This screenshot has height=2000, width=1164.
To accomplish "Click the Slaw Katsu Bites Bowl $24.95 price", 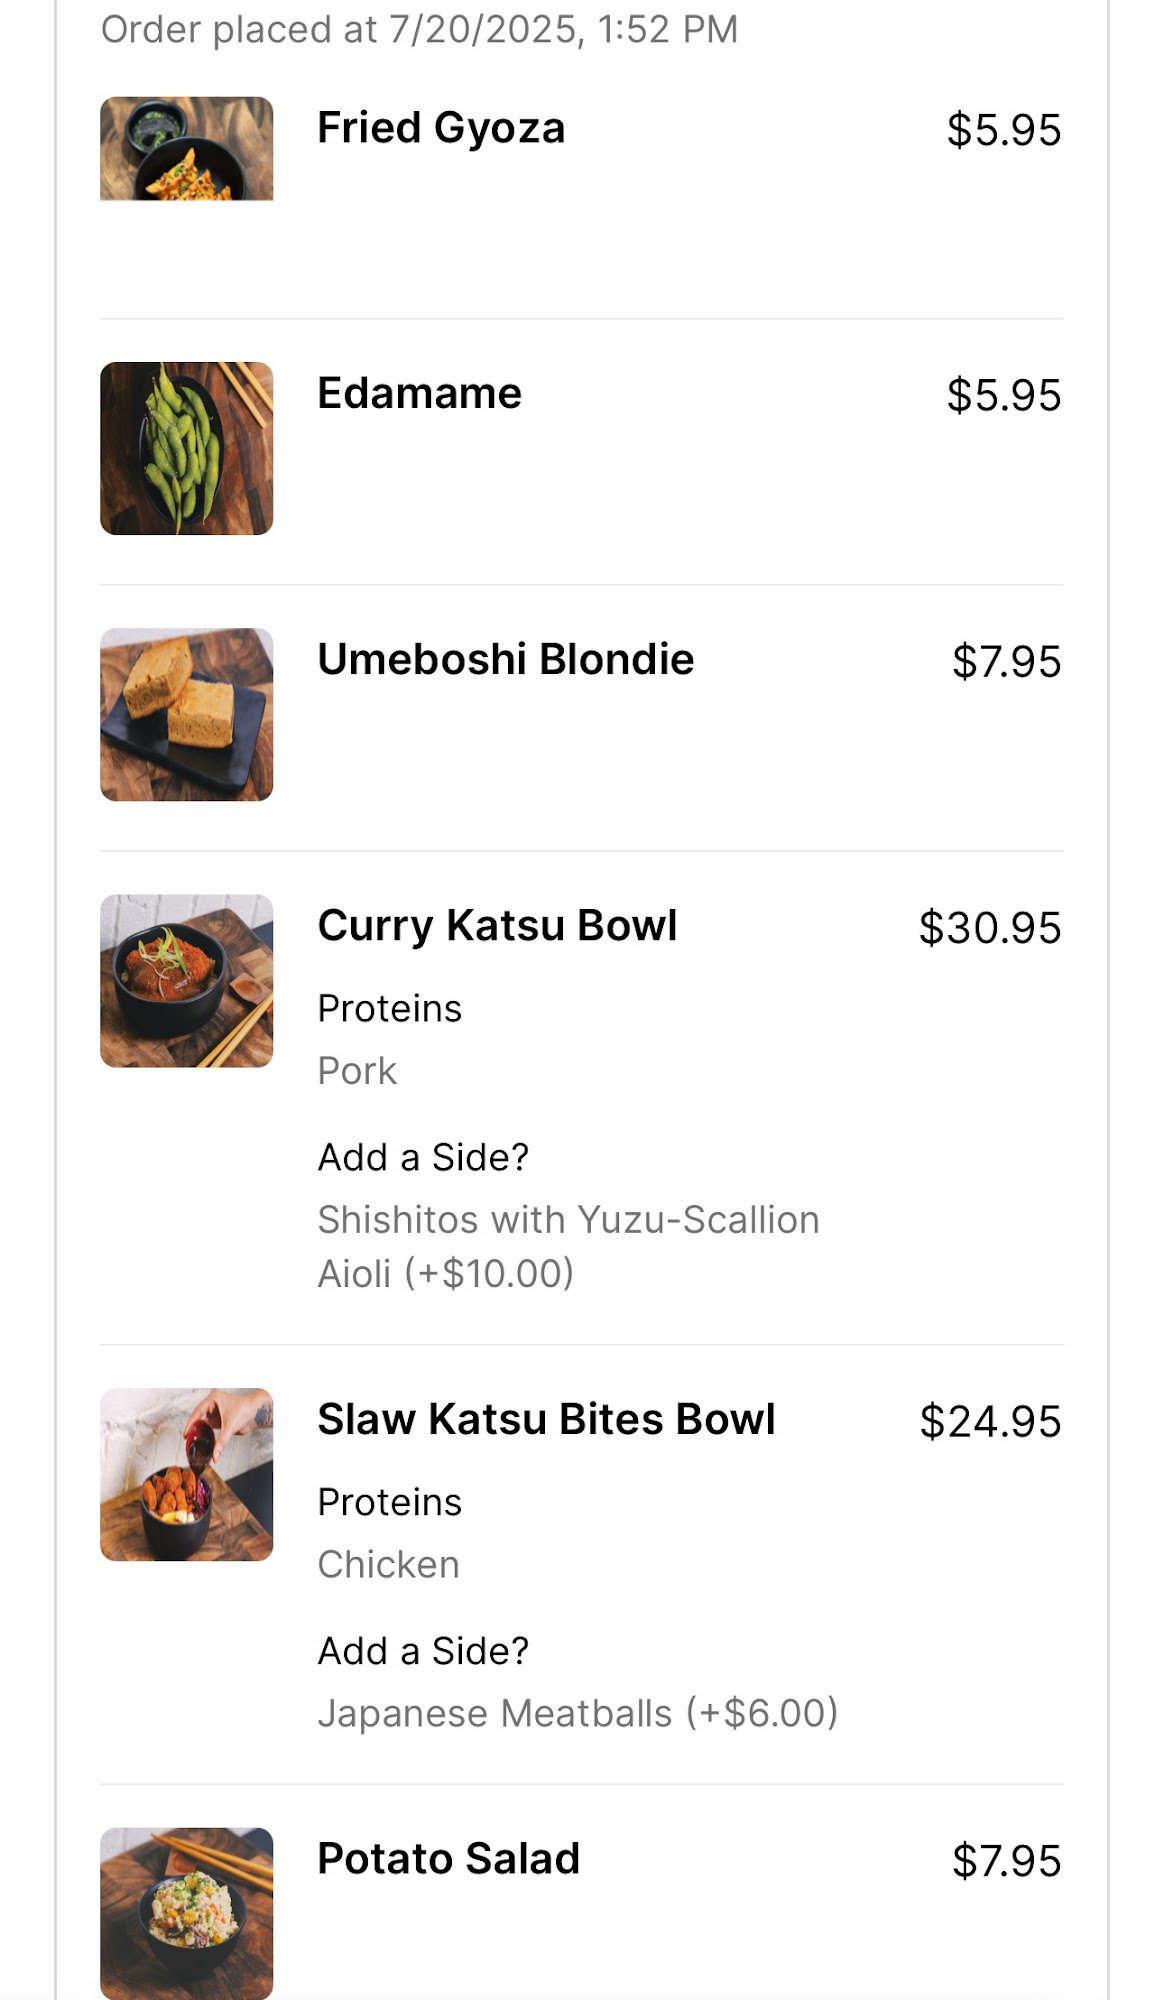I will tap(989, 1421).
